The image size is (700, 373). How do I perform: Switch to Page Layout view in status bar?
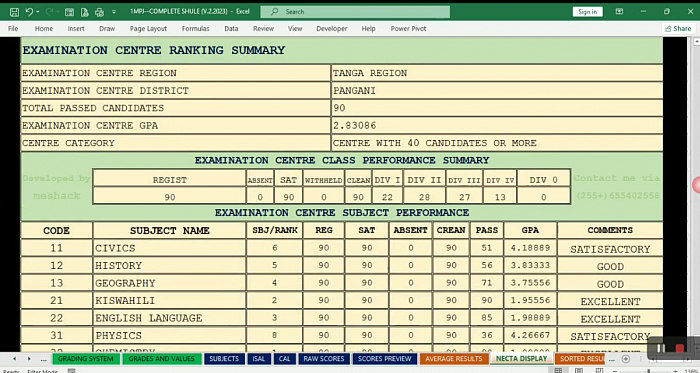pos(579,370)
